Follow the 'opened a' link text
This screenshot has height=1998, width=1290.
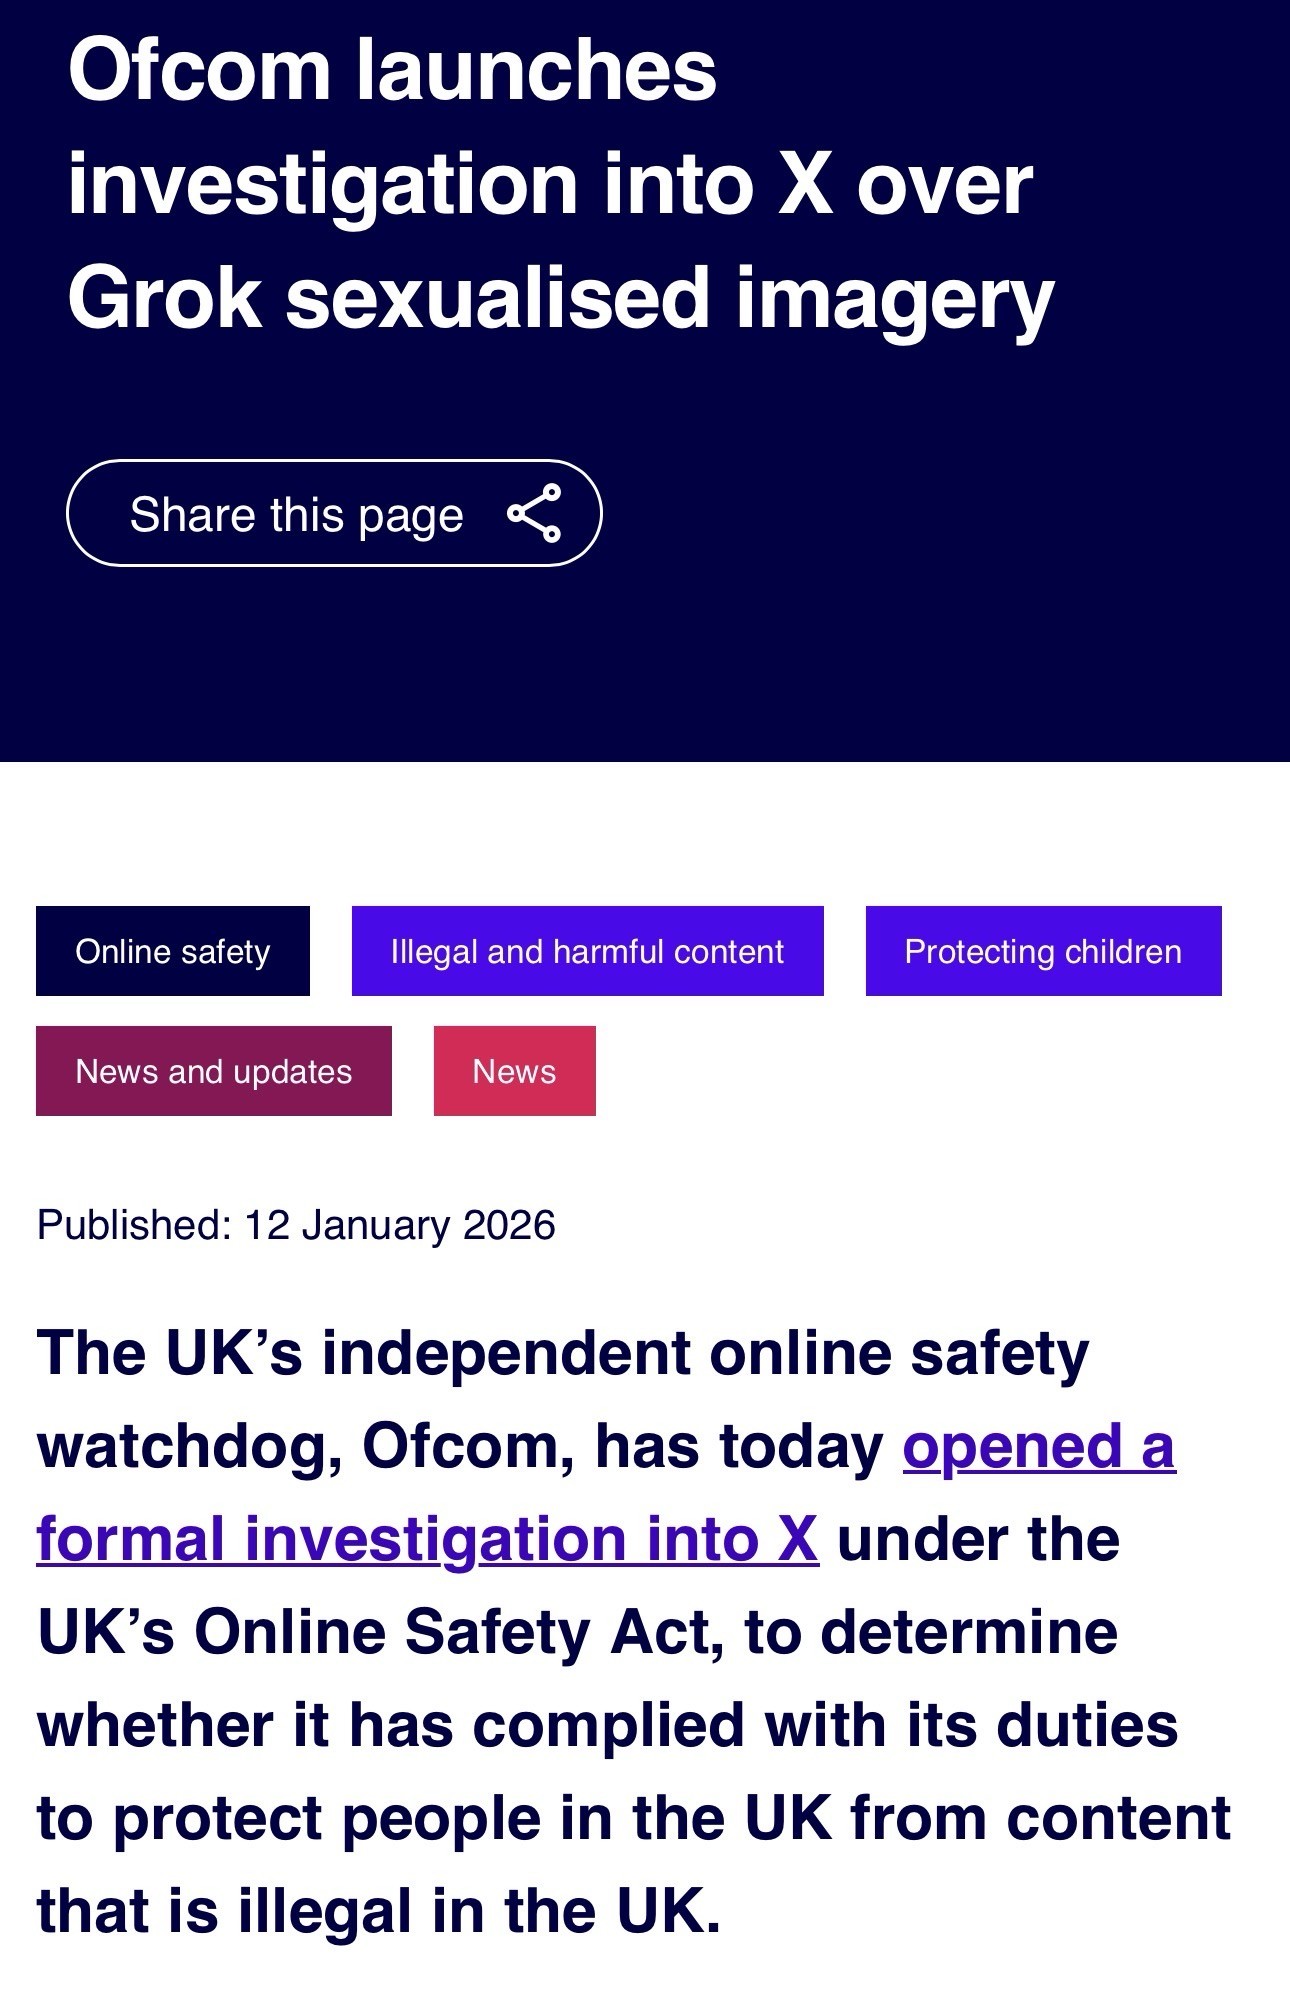pyautogui.click(x=1038, y=1446)
